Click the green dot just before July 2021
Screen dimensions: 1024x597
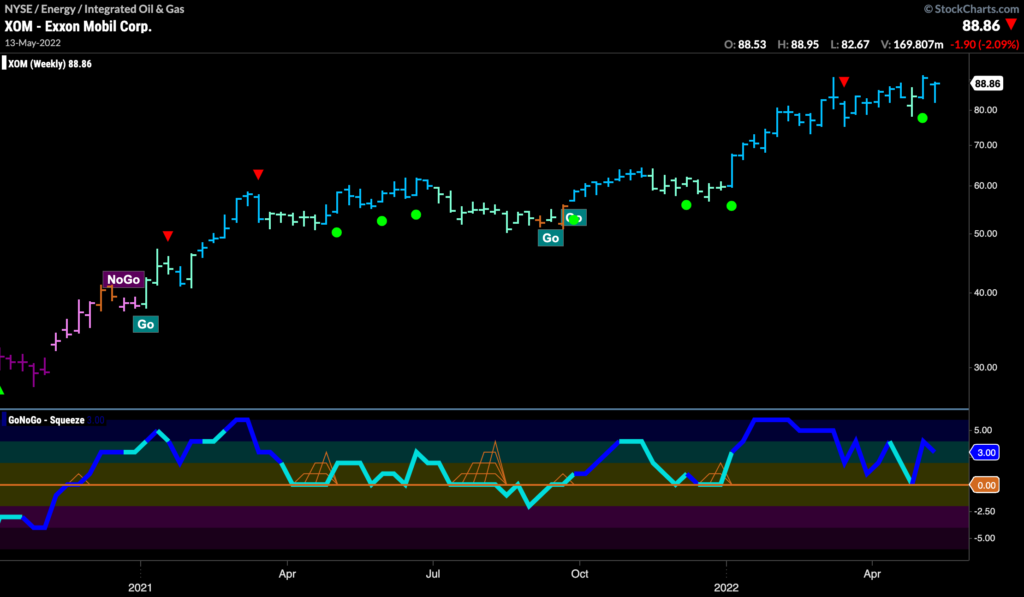[x=416, y=215]
